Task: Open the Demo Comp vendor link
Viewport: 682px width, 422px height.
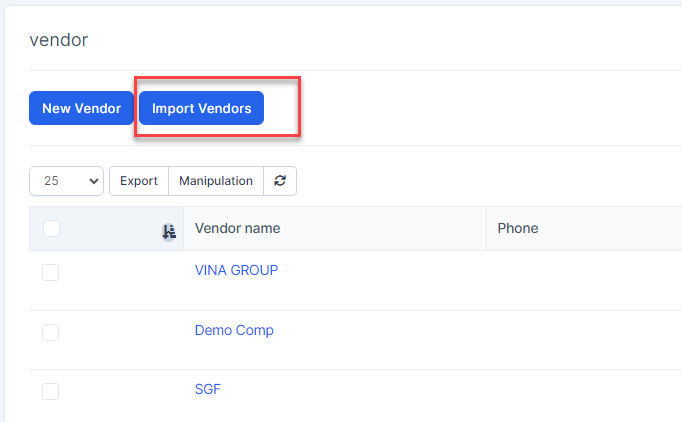Action: point(234,330)
